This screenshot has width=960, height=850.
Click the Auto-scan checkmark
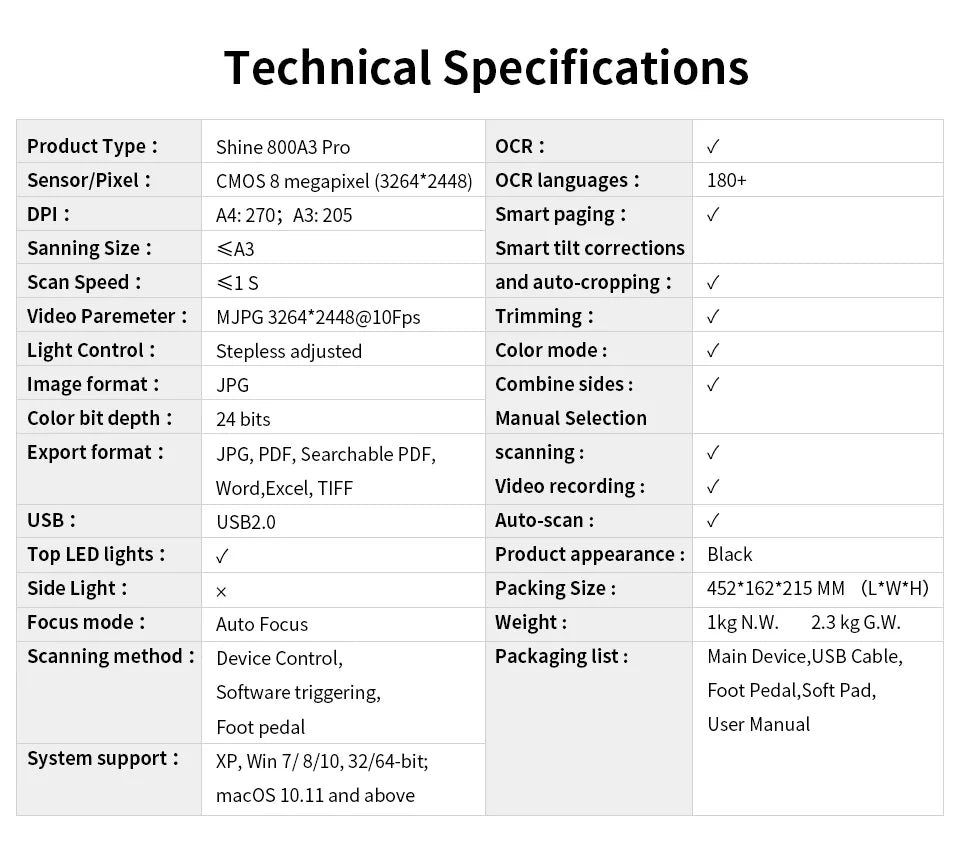pos(712,521)
